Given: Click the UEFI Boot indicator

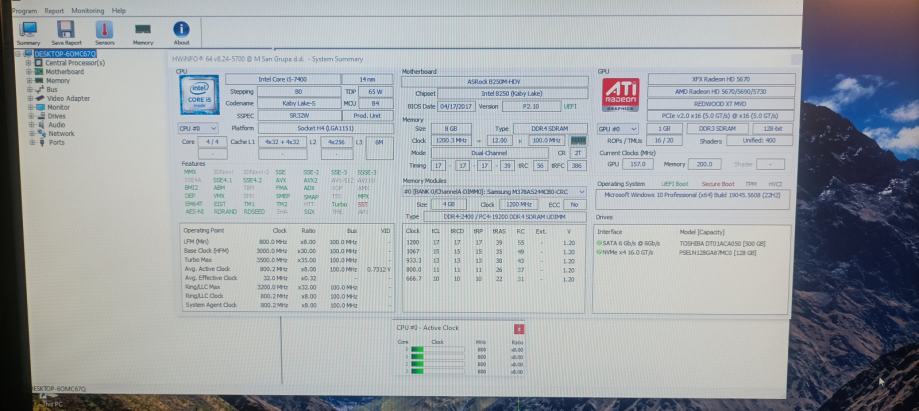Looking at the screenshot, I should [674, 184].
